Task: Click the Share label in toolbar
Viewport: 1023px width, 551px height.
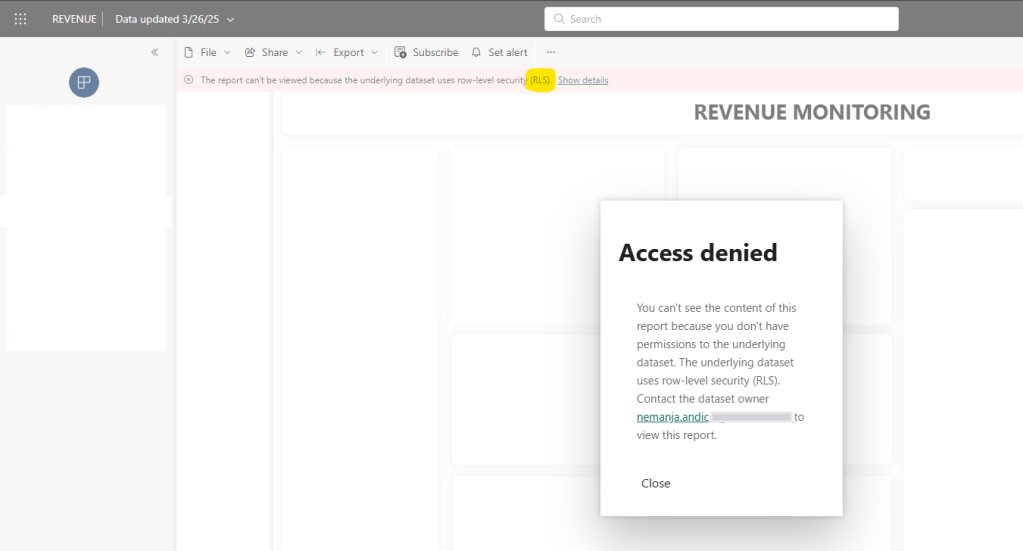Action: (274, 52)
